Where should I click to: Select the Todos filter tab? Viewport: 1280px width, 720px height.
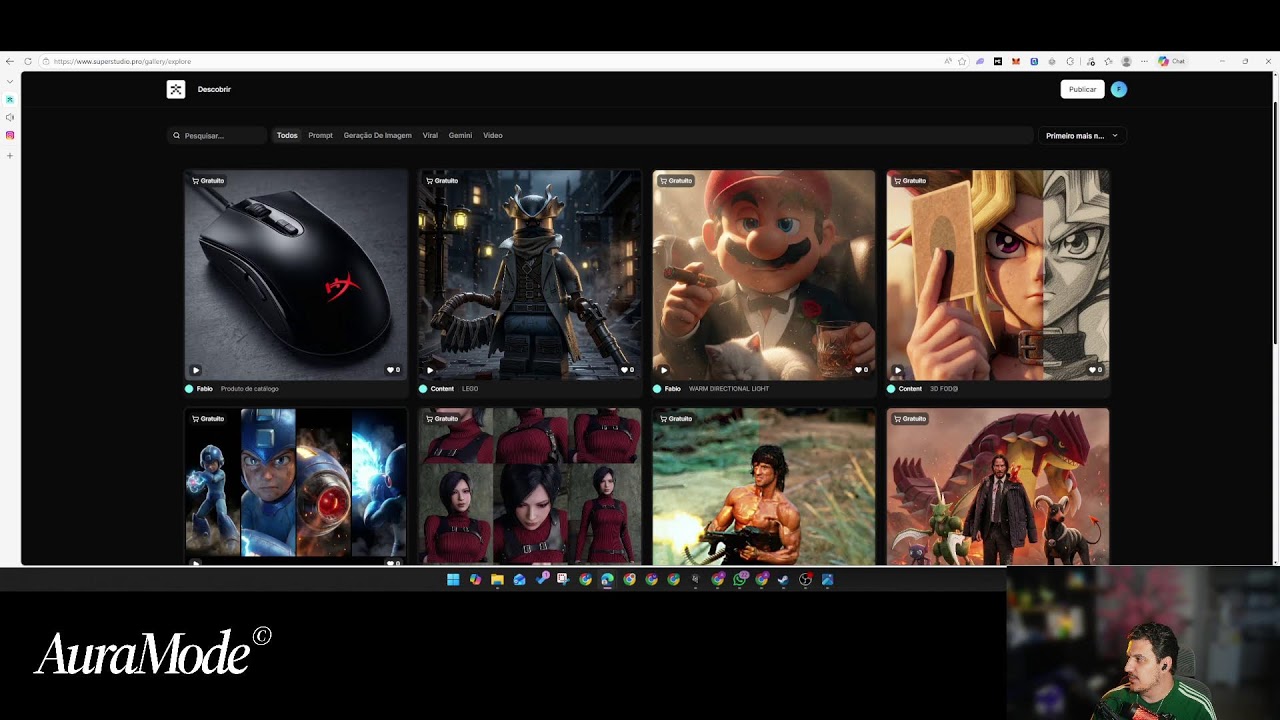pyautogui.click(x=287, y=135)
